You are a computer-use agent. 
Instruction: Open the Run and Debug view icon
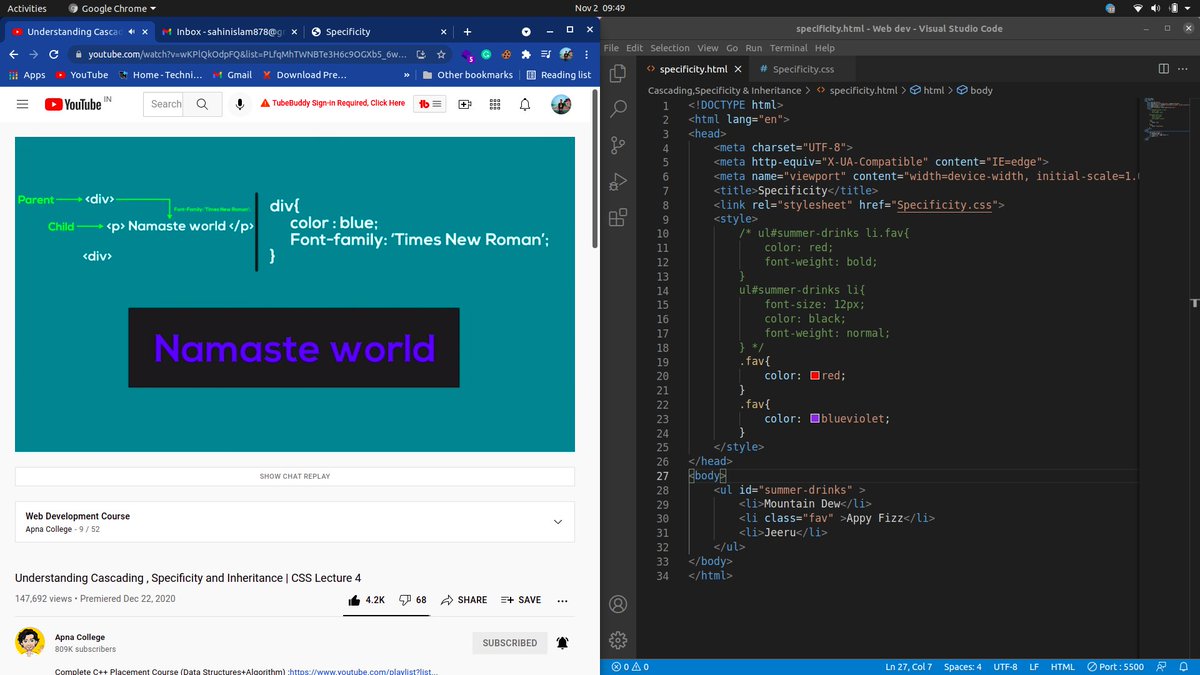pyautogui.click(x=618, y=181)
